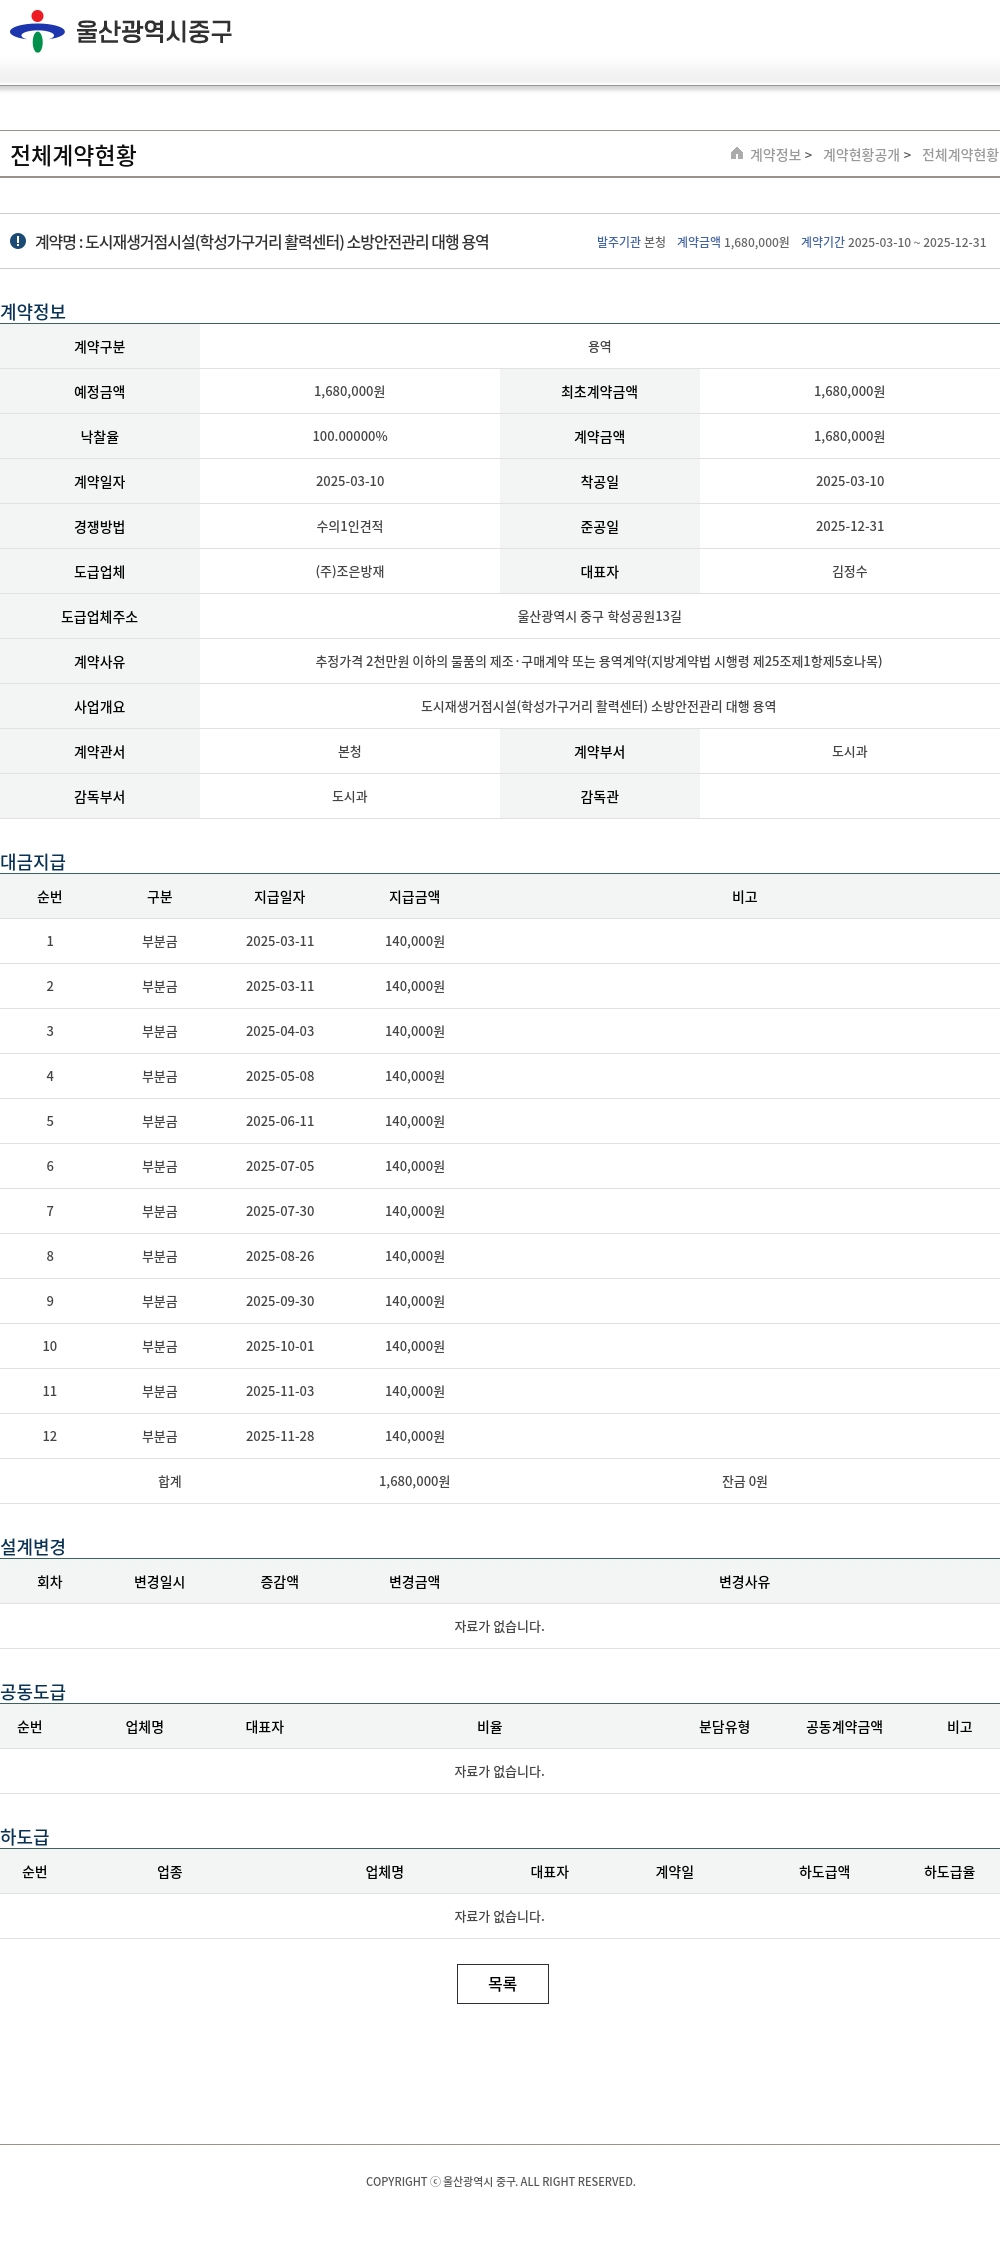Go to 계약정보 in the breadcrumb

pos(776,155)
